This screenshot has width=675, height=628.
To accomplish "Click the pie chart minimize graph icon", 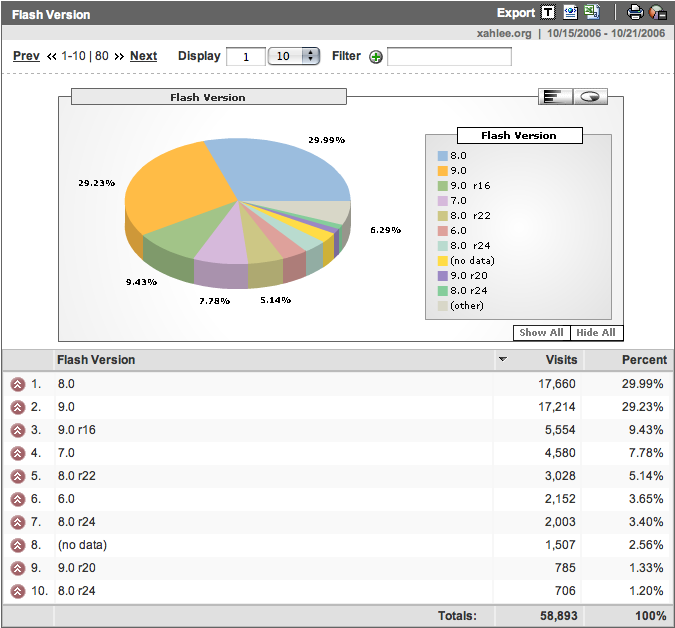I will 658,13.
